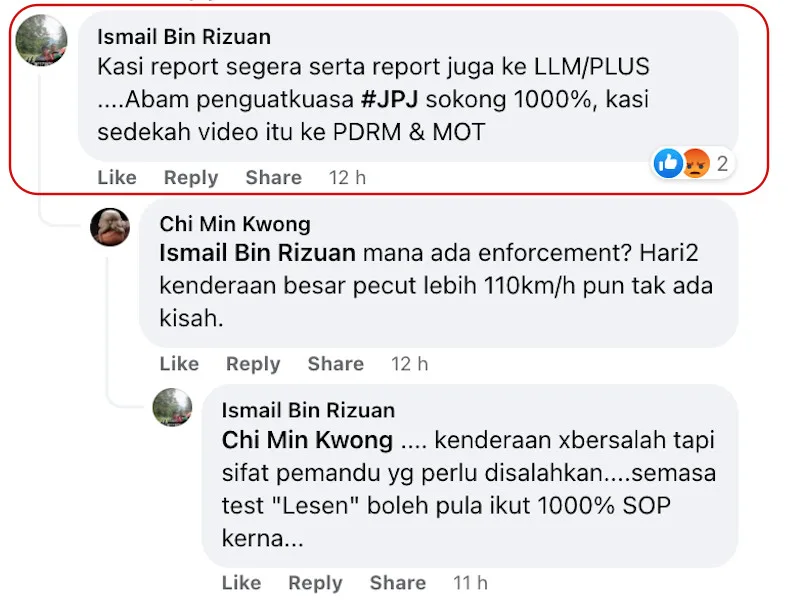Open Chi Min Kwong's profile picture

(x=110, y=227)
